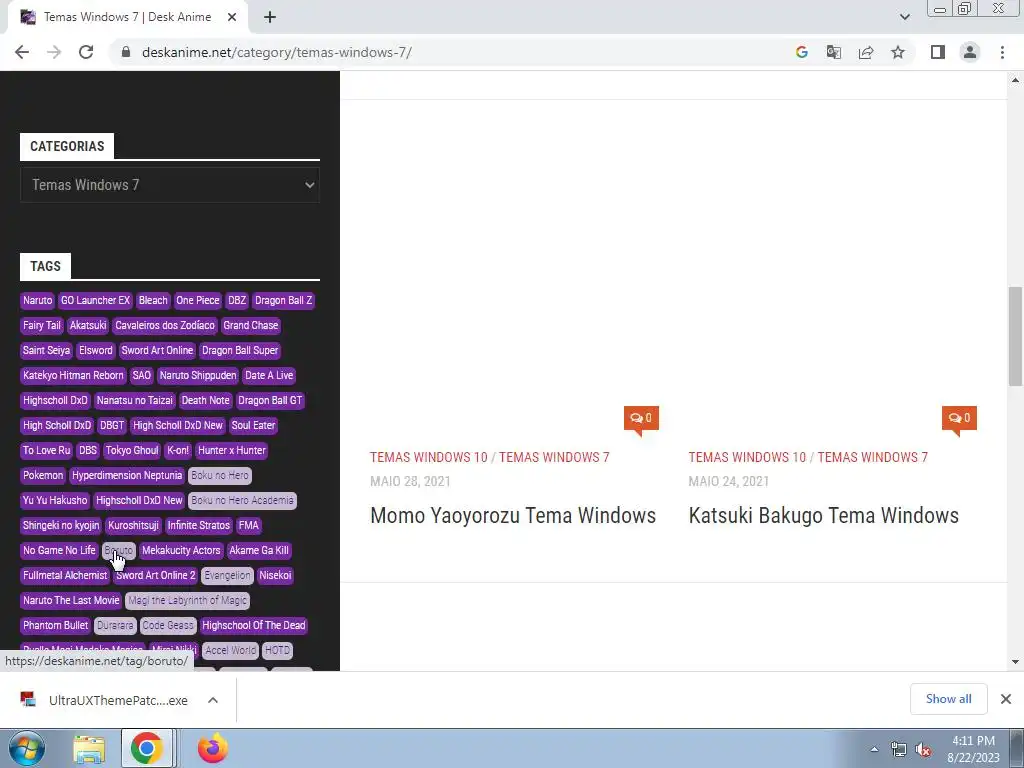Click the Dragon Ball Super tag
The image size is (1024, 768).
click(240, 350)
